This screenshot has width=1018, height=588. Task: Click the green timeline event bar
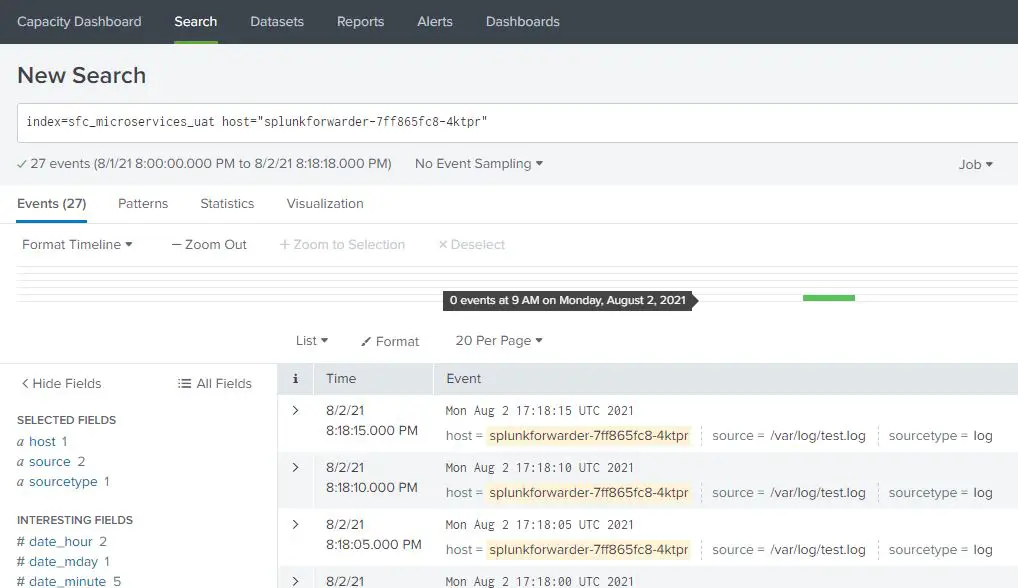click(829, 298)
